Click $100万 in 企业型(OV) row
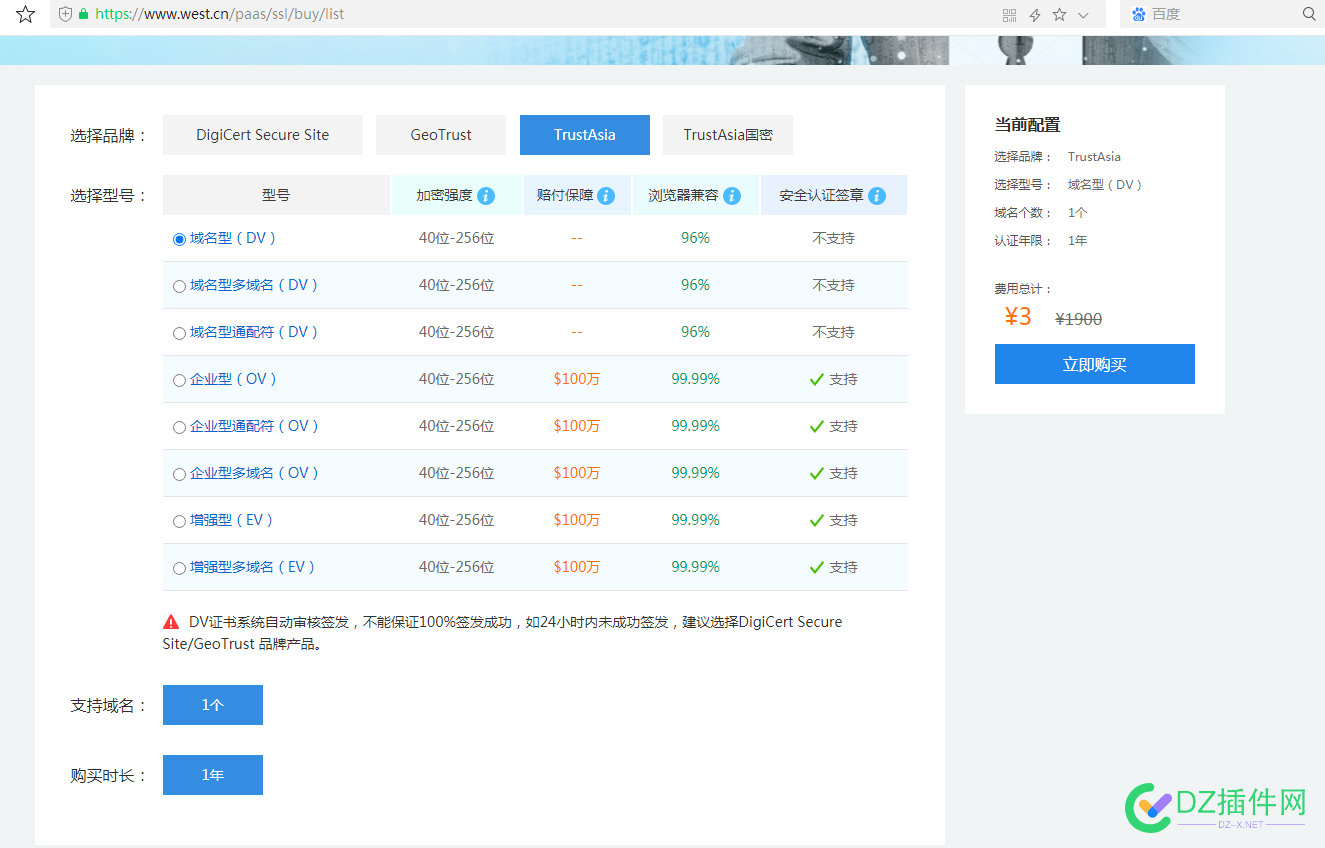 pyautogui.click(x=577, y=379)
